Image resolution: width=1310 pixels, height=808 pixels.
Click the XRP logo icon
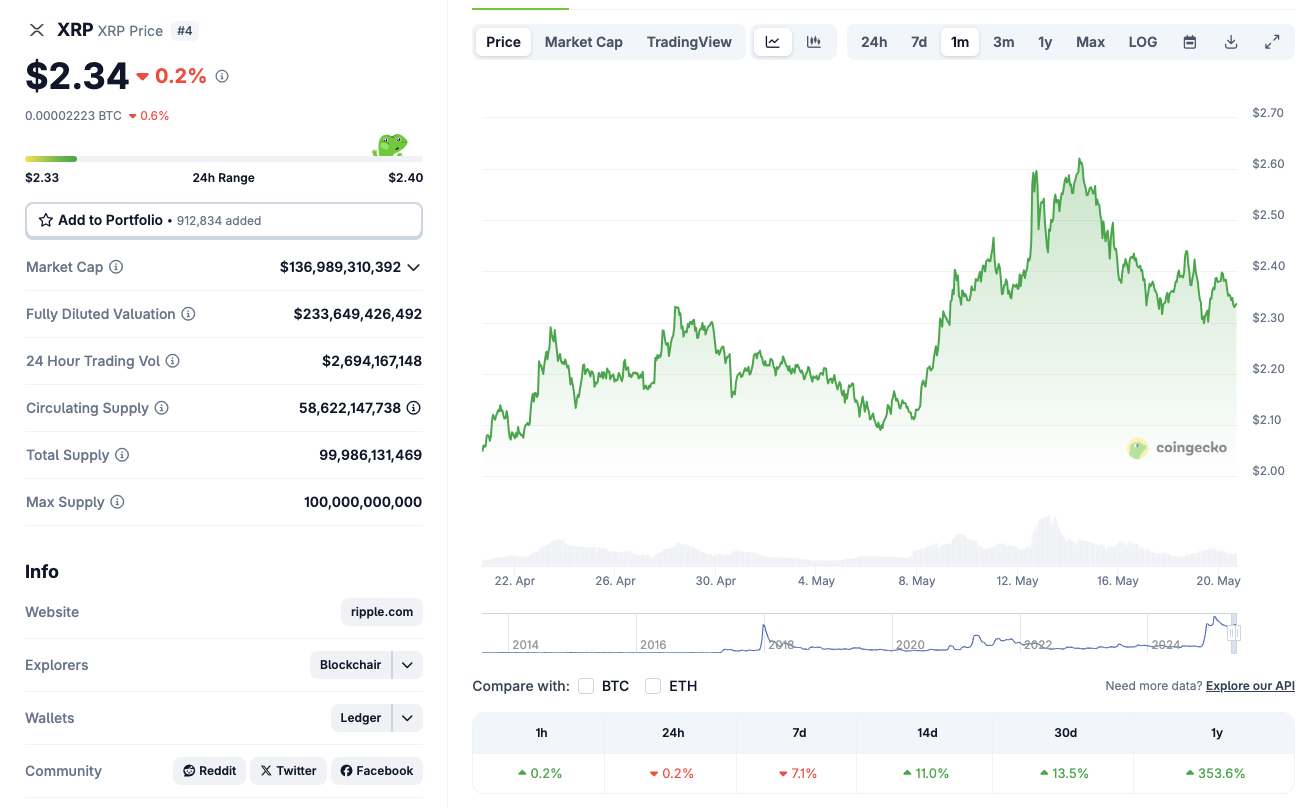pos(37,30)
